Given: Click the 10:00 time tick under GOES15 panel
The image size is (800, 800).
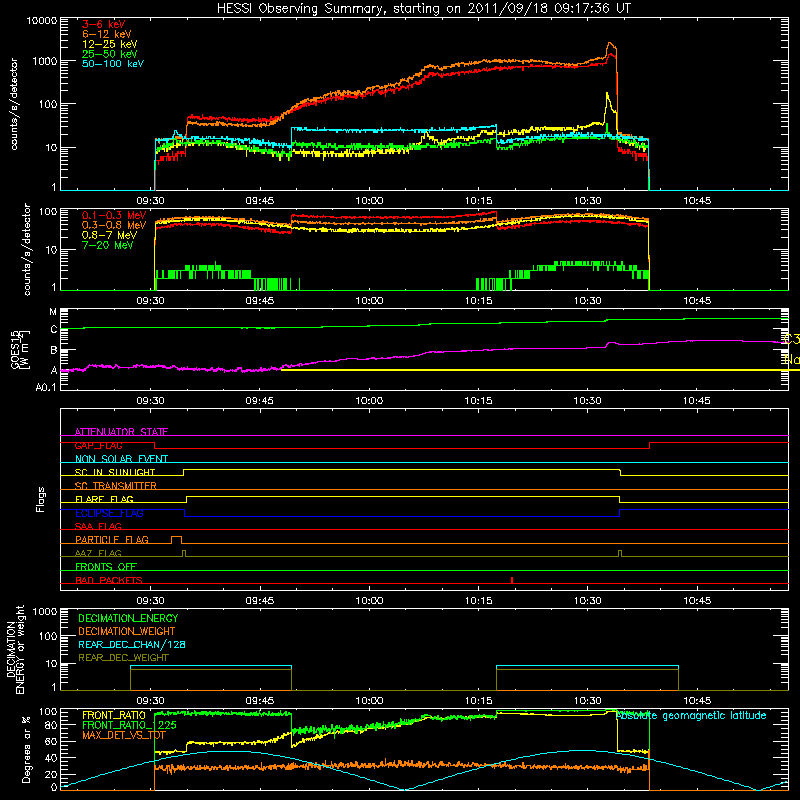Looking at the screenshot, I should 369,401.
